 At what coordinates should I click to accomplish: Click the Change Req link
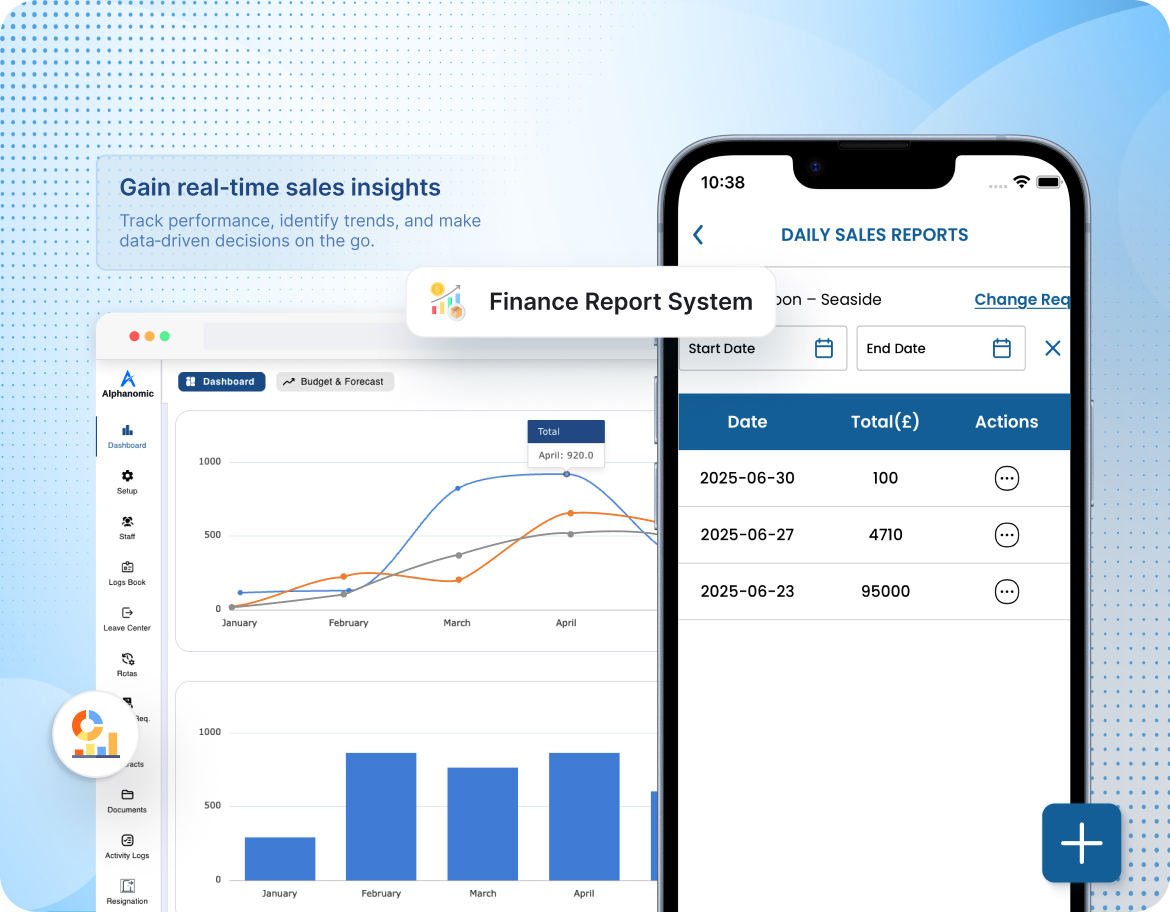(1022, 299)
